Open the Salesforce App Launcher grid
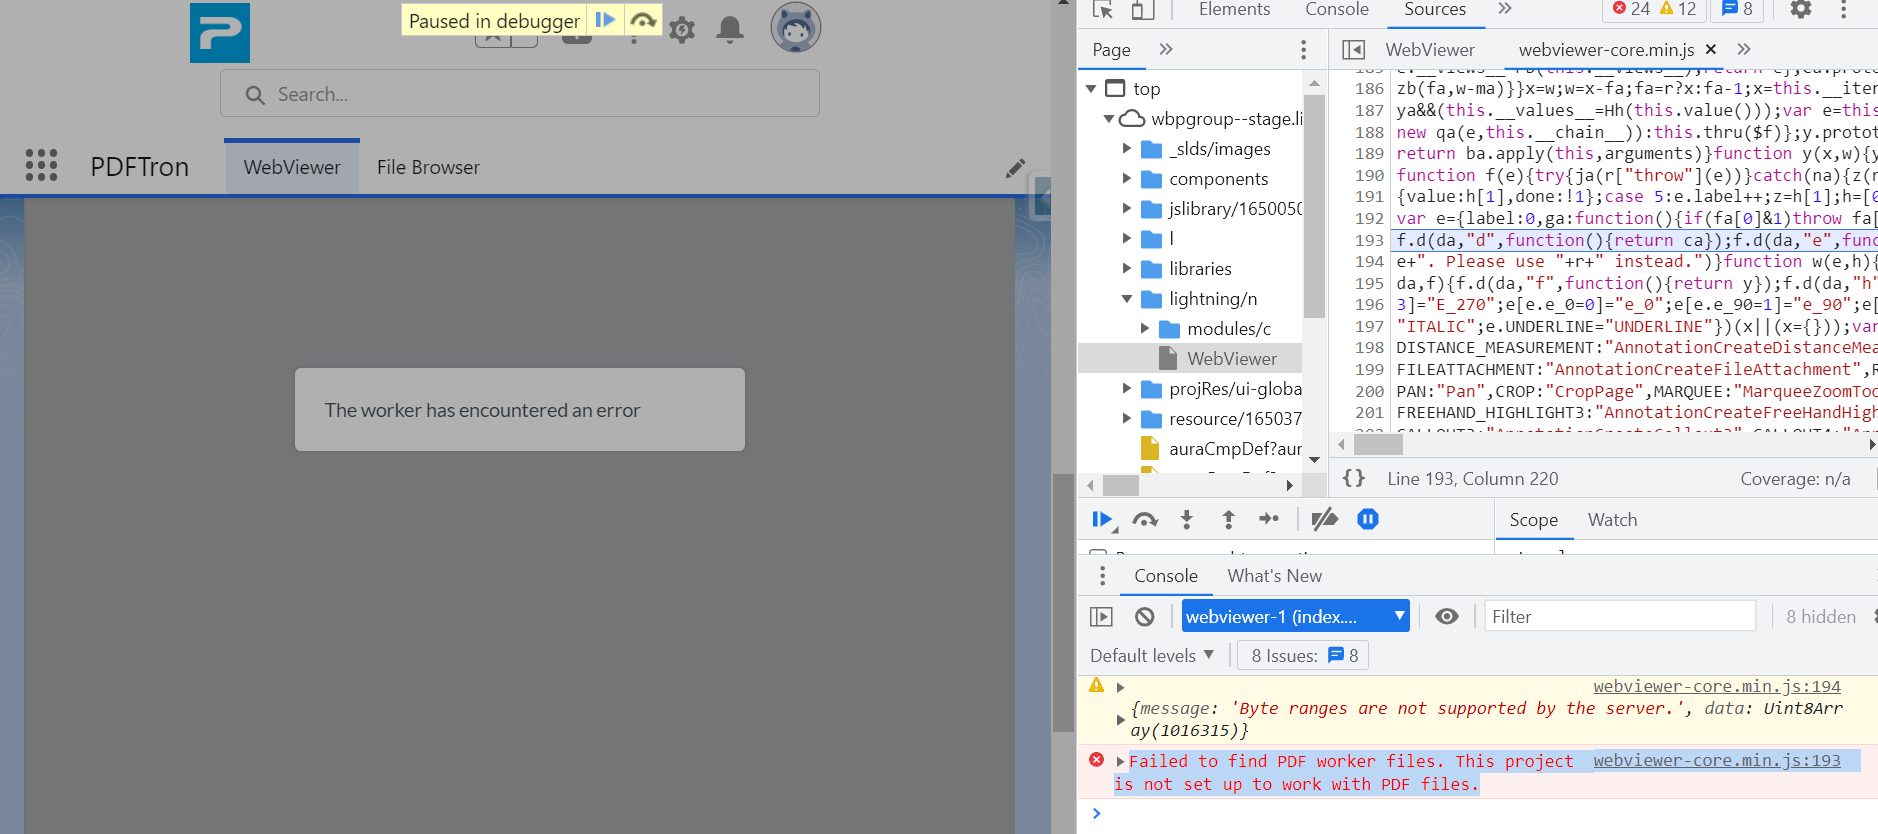Viewport: 1878px width, 834px height. tap(41, 166)
